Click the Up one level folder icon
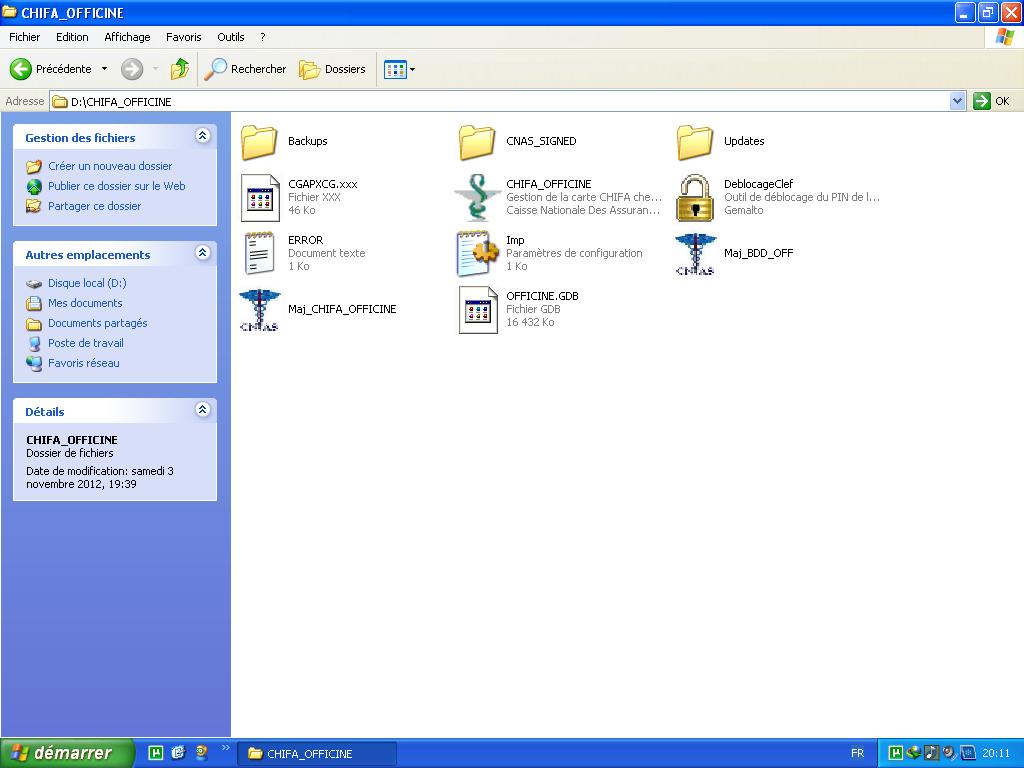1024x768 pixels. (180, 69)
